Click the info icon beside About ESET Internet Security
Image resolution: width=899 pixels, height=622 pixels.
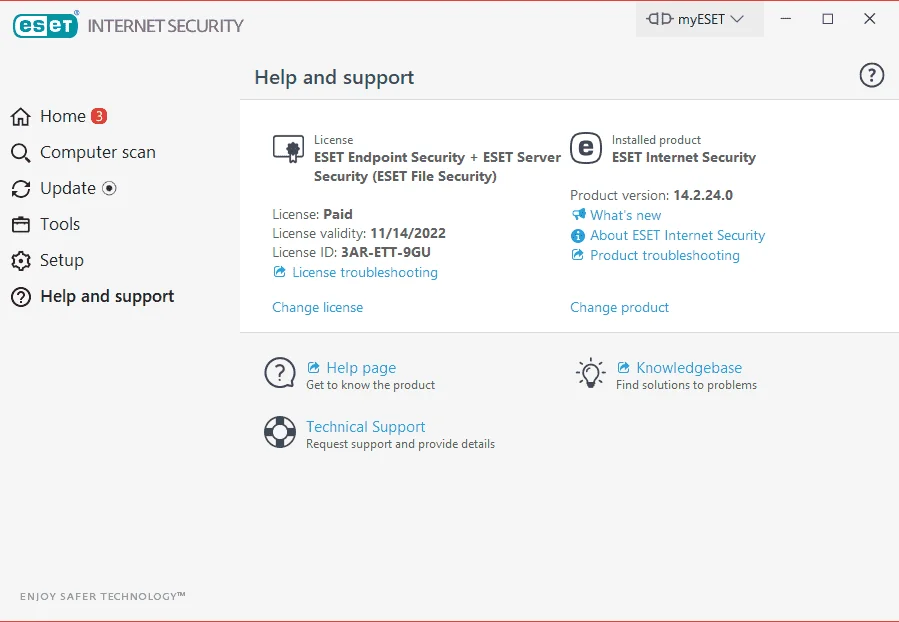(578, 236)
